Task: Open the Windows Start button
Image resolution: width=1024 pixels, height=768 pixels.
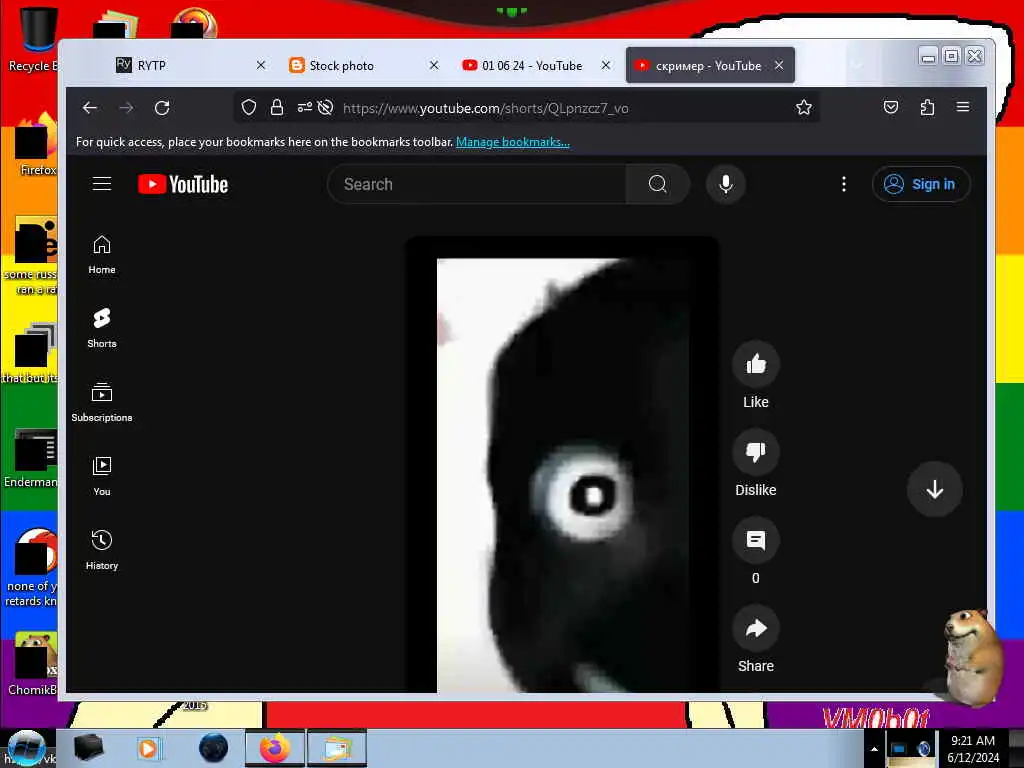Action: 26,748
